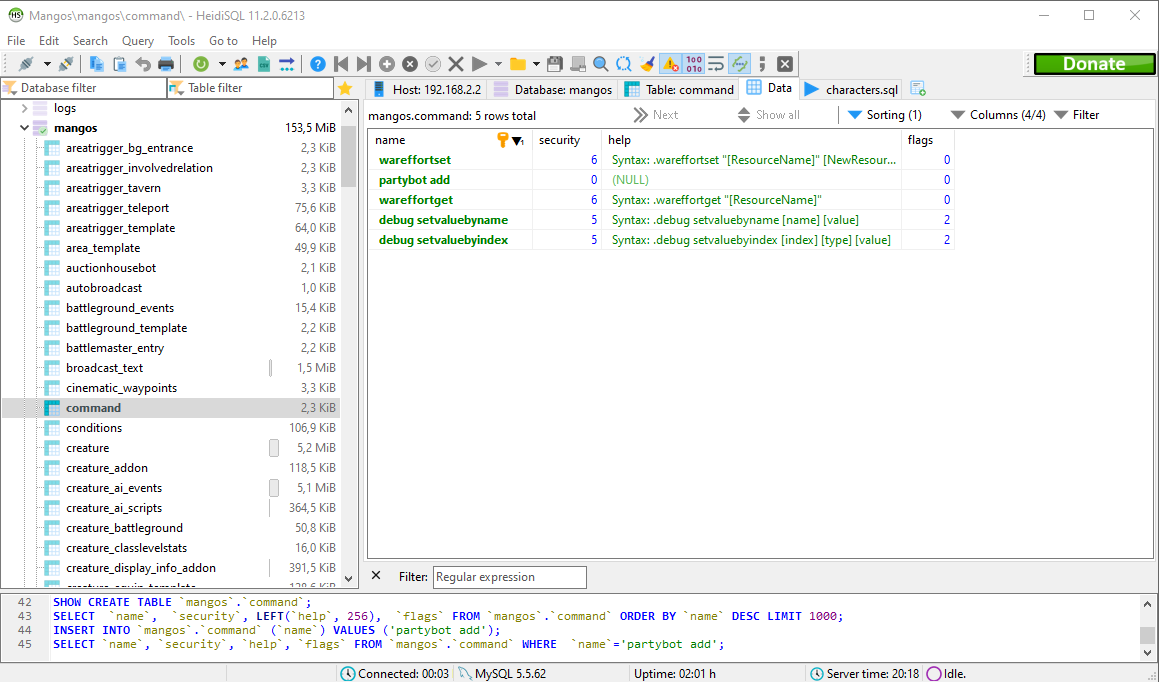Viewport: 1159px width, 682px height.
Task: Open the File menu
Action: coord(16,41)
